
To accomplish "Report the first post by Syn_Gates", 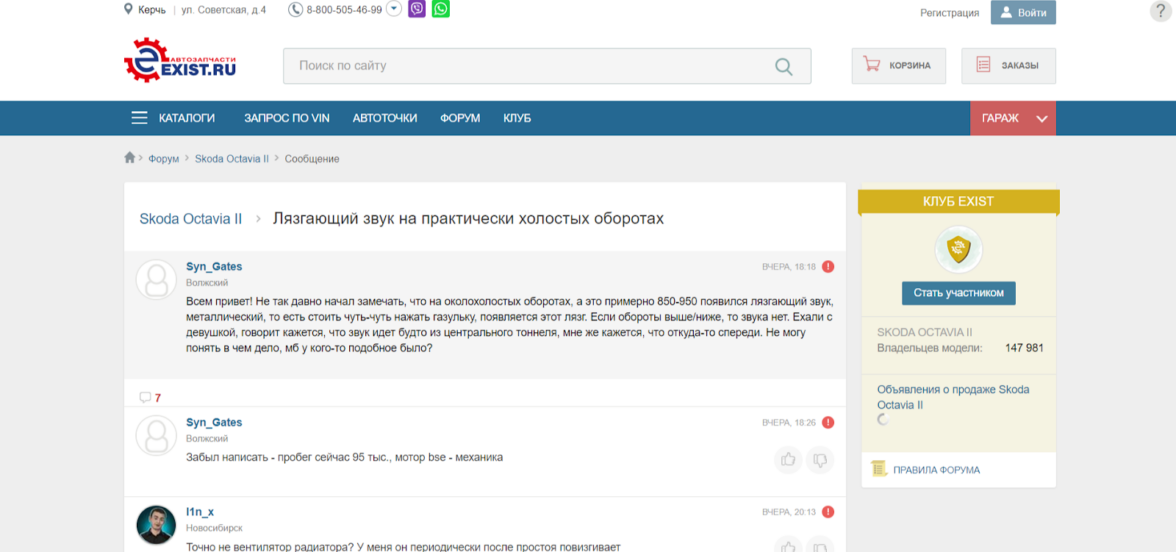I will click(828, 267).
